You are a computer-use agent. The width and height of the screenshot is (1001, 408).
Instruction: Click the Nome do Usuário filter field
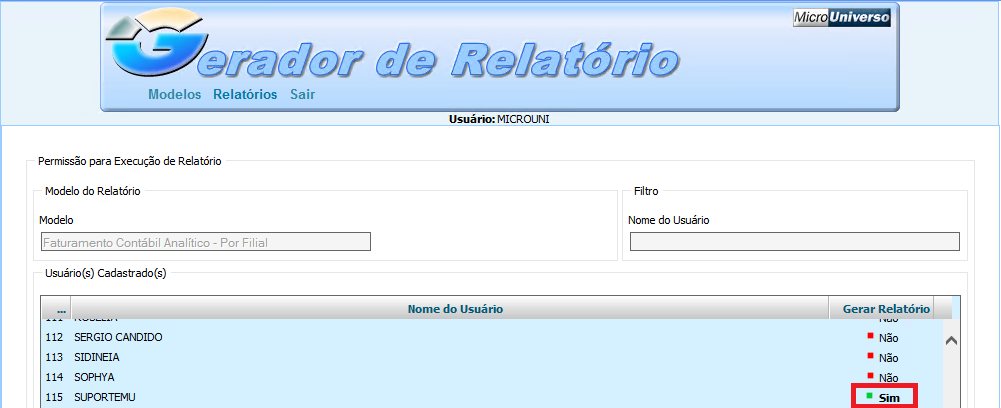click(794, 241)
